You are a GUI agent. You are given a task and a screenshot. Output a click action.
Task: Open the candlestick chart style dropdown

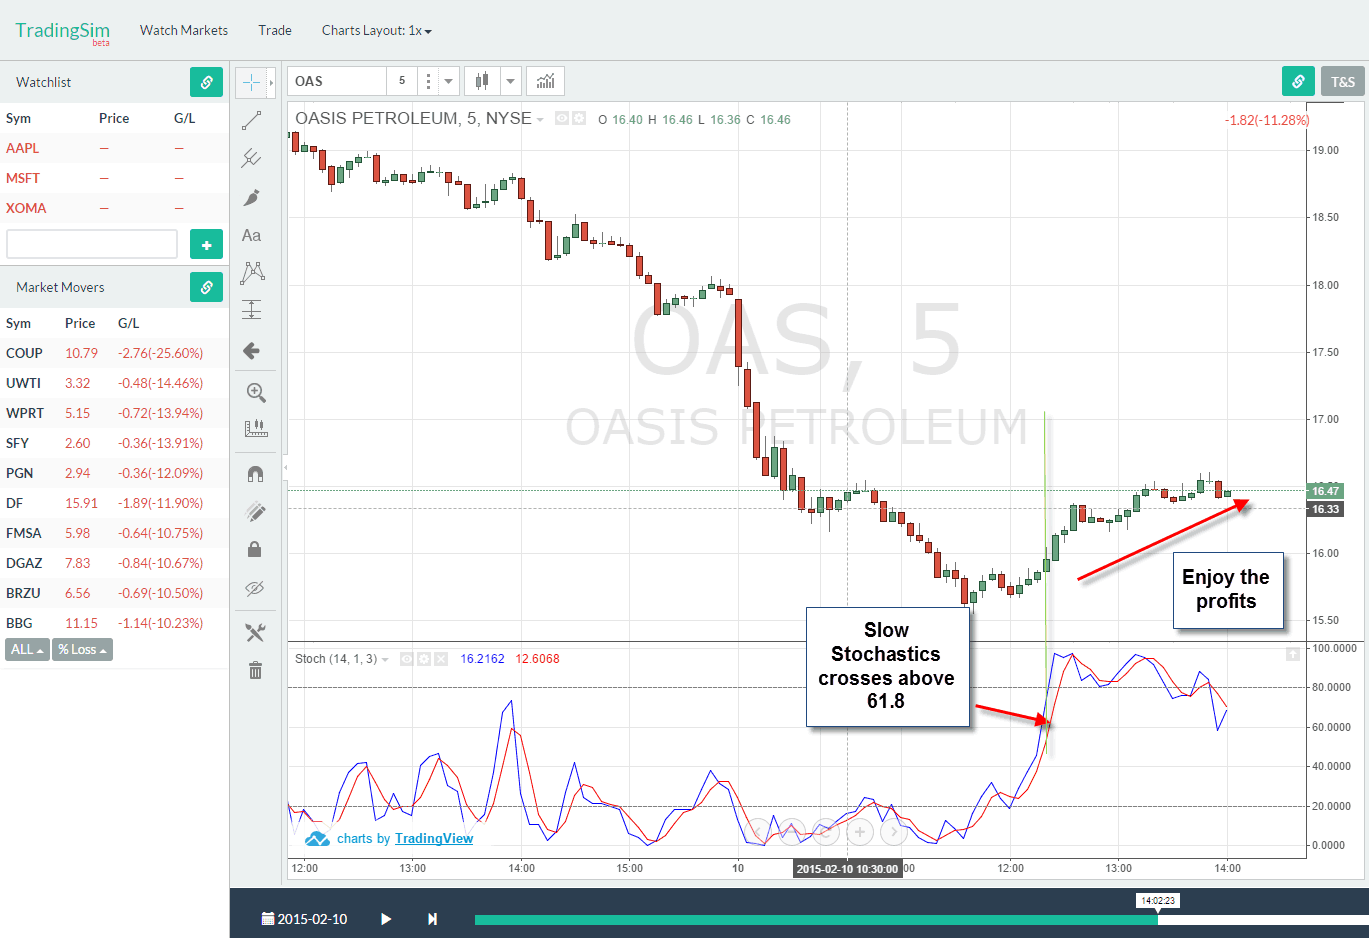pos(510,81)
